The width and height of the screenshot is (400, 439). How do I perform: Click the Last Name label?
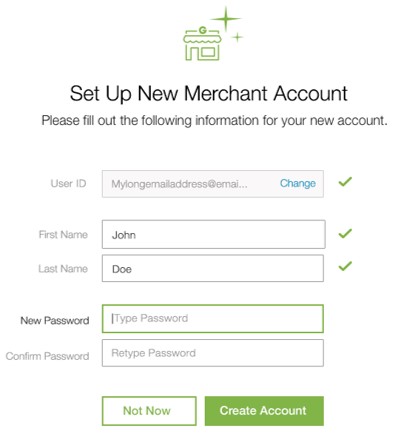coord(63,269)
